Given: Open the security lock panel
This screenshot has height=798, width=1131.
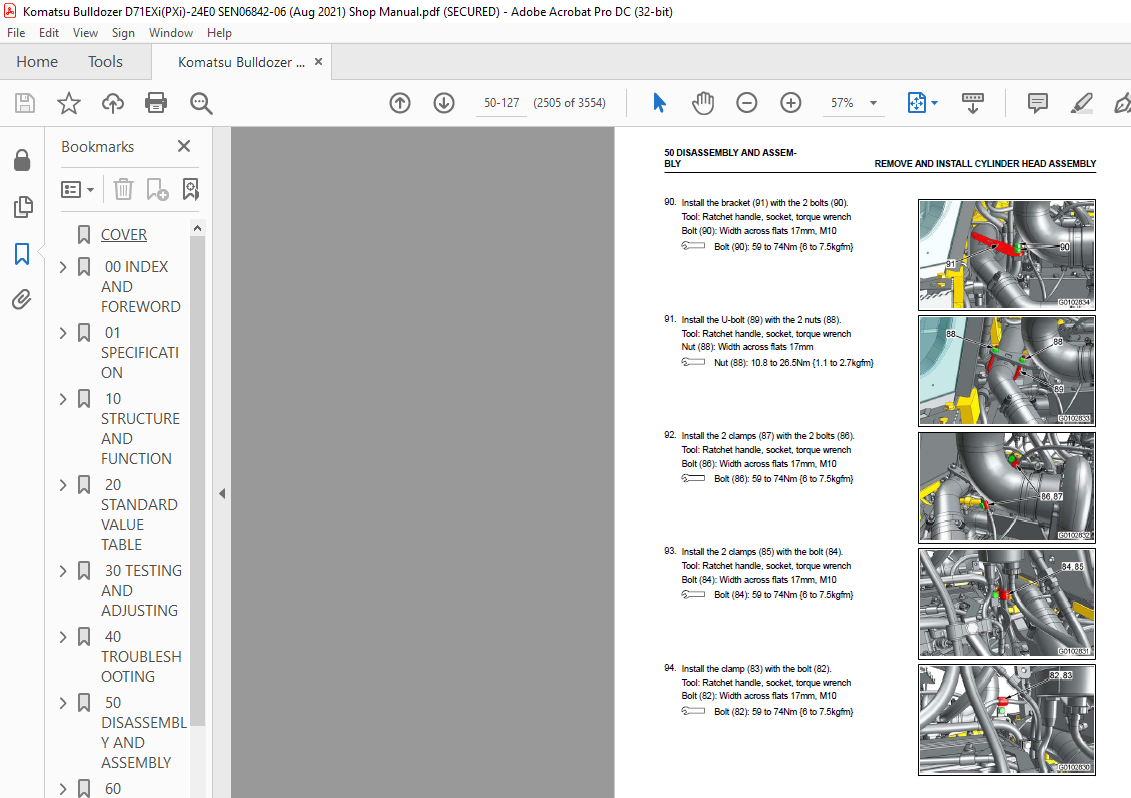Looking at the screenshot, I should click(x=22, y=160).
